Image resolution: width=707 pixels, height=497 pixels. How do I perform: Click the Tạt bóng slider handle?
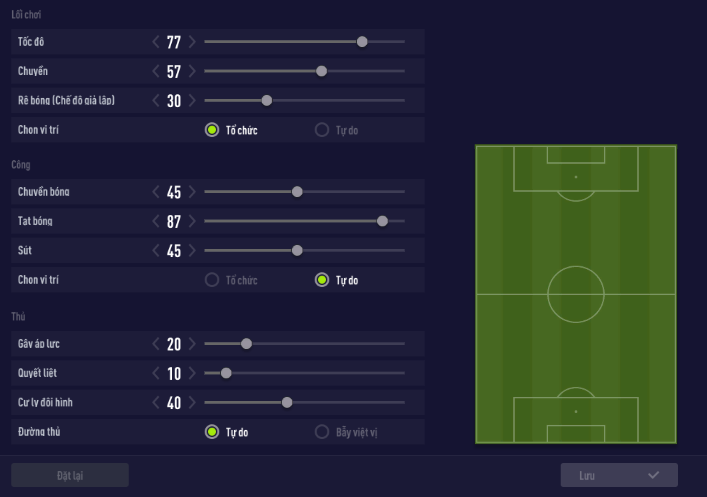[382, 221]
